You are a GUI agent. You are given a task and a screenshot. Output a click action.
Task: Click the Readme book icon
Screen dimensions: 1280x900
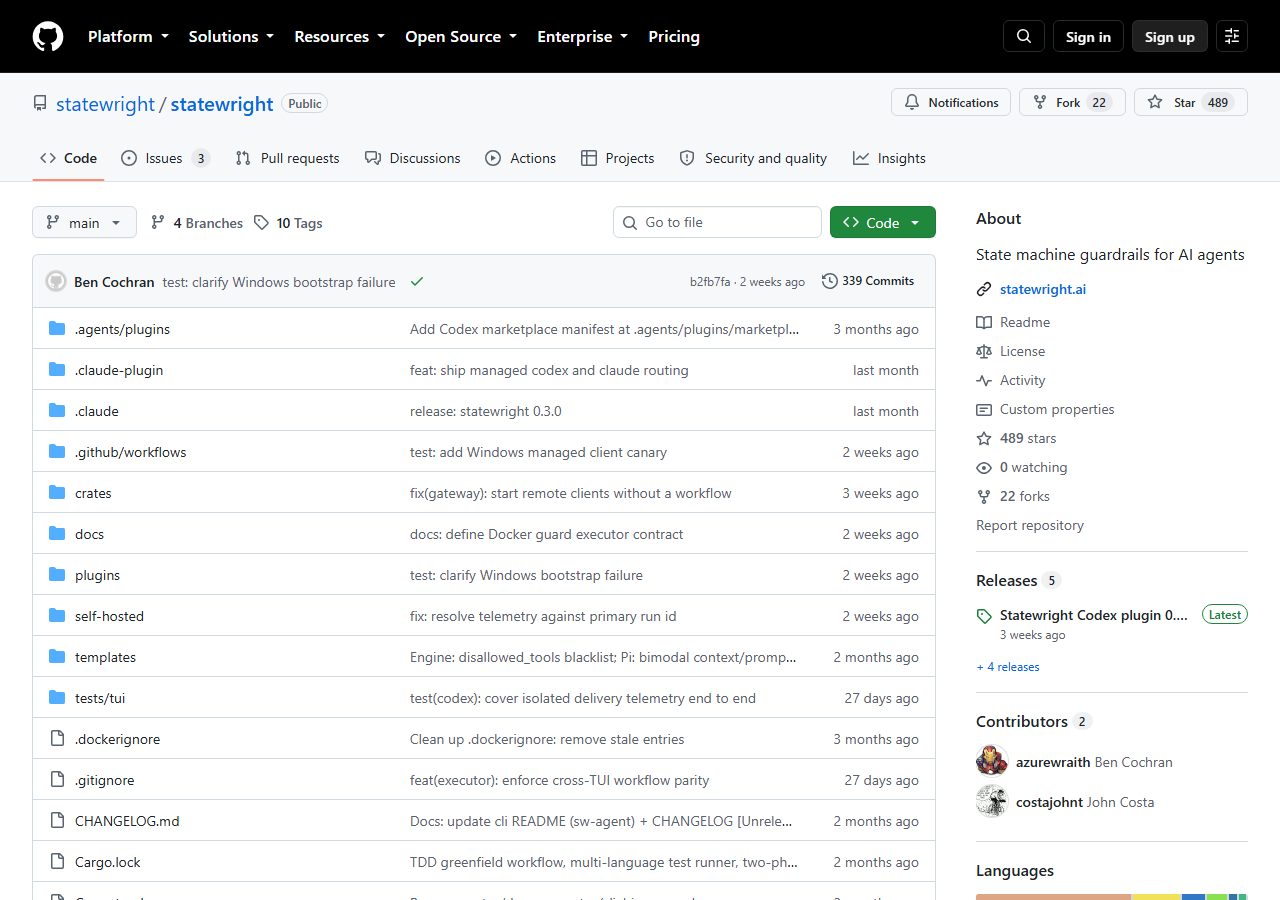(x=984, y=322)
